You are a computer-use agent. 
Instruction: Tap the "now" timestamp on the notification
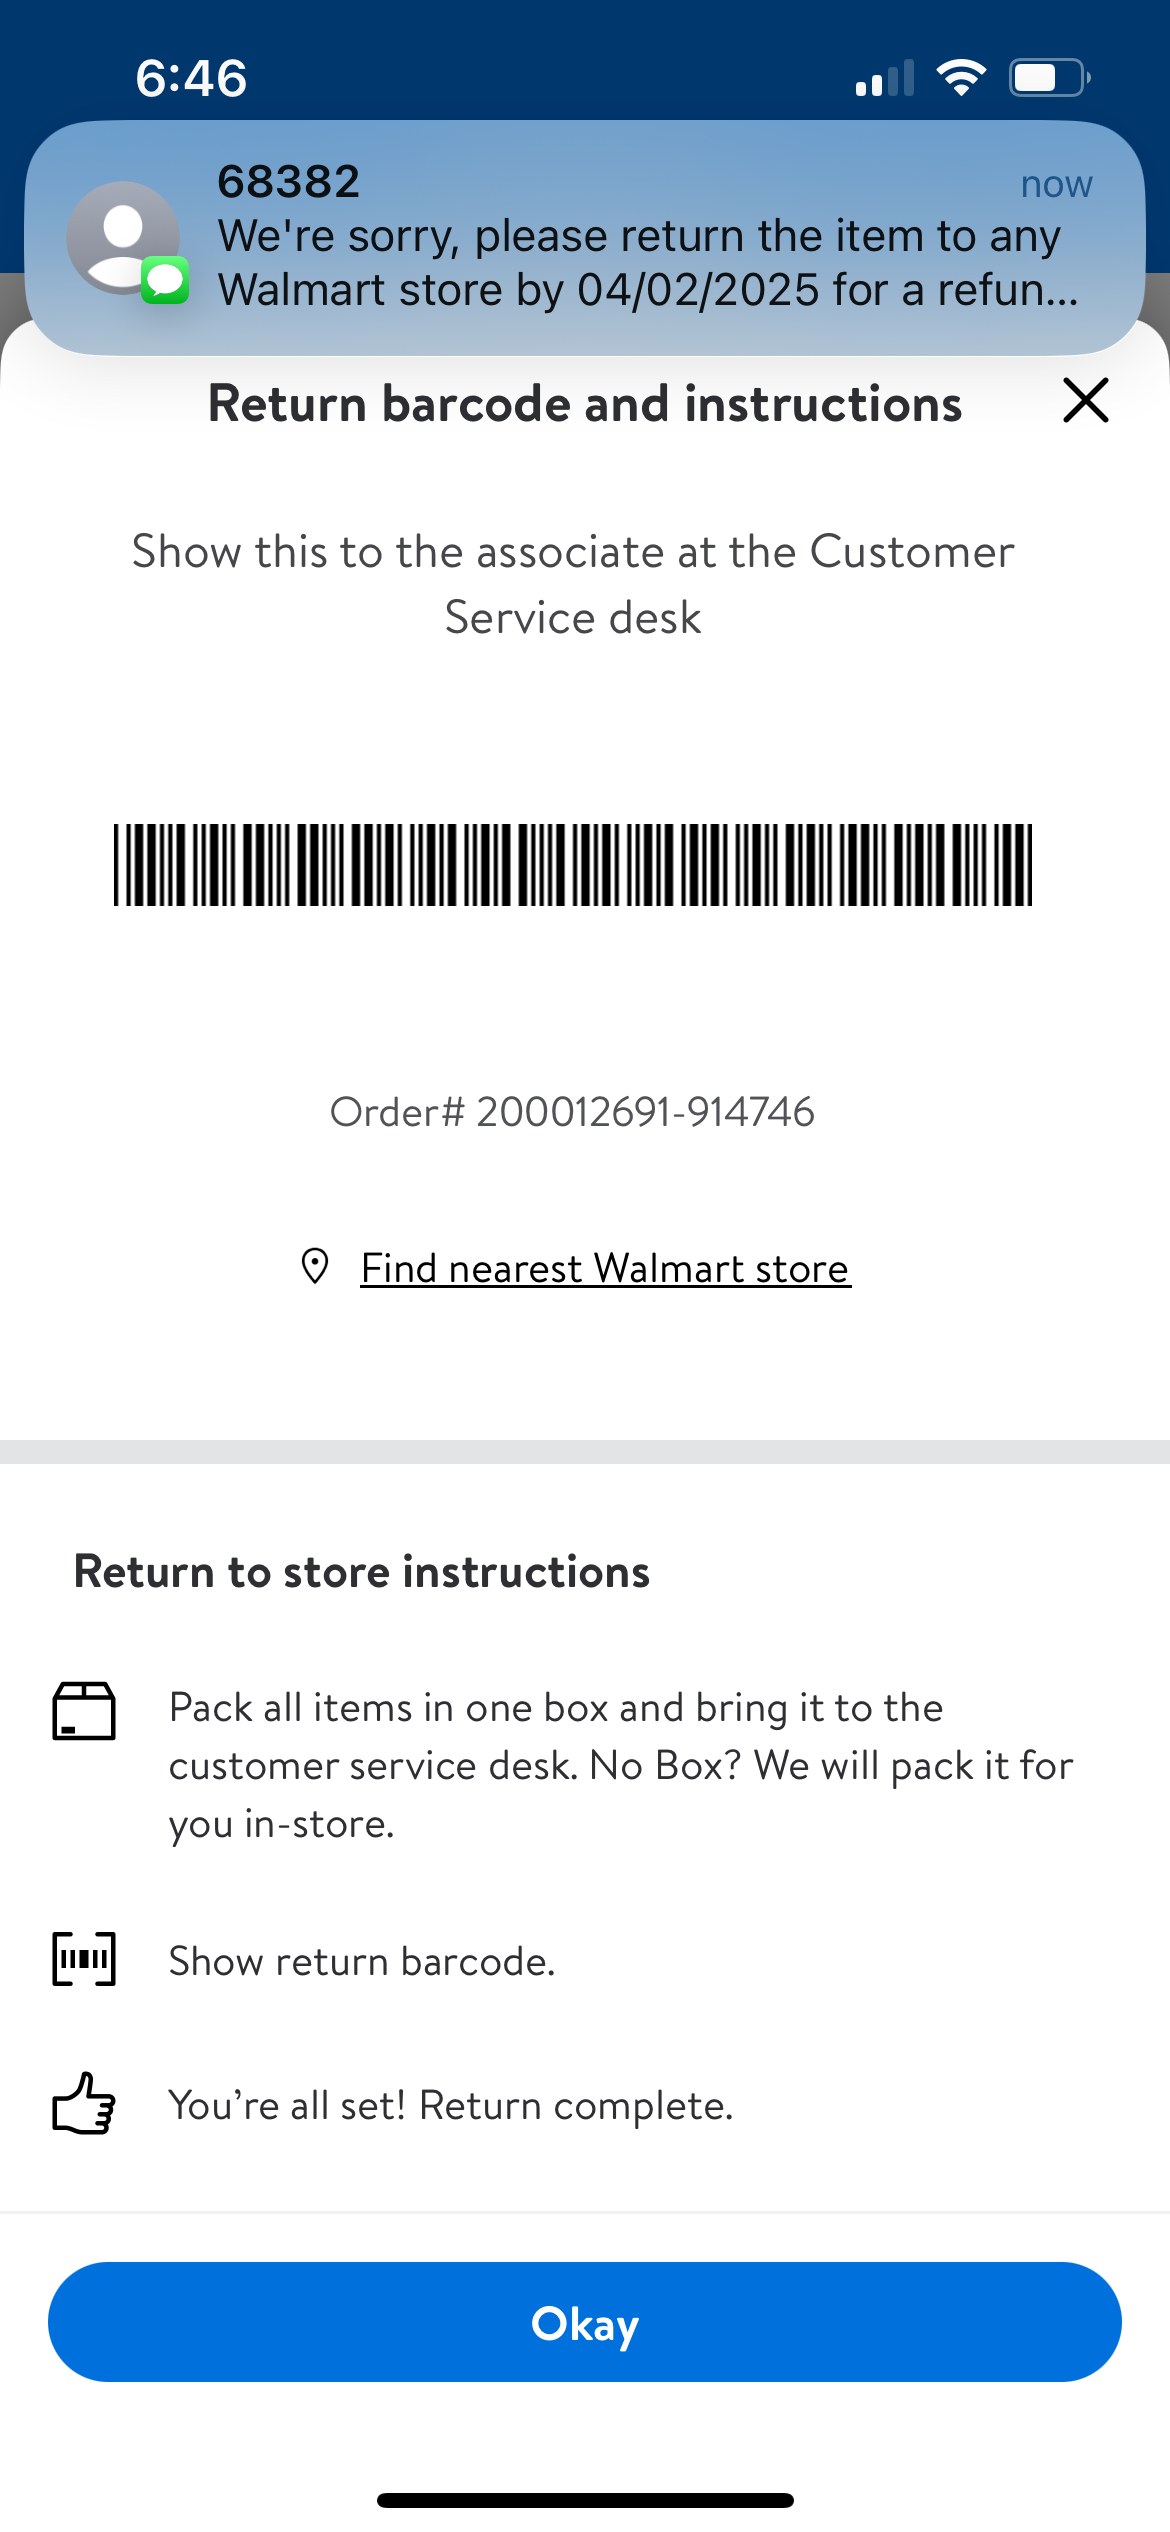click(1056, 184)
